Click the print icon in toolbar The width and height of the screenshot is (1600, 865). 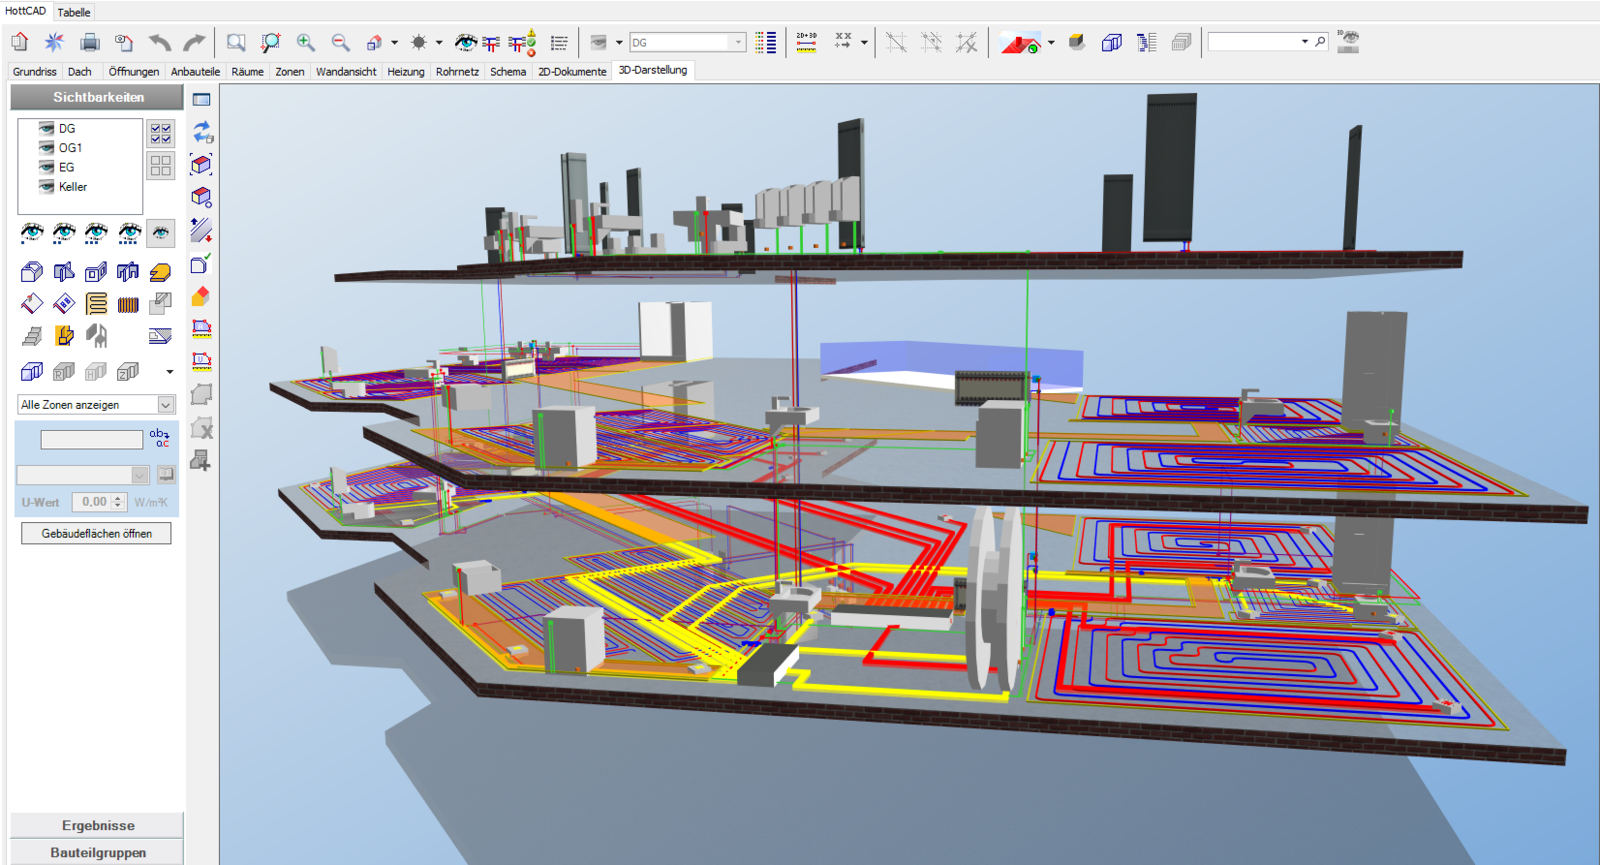89,42
